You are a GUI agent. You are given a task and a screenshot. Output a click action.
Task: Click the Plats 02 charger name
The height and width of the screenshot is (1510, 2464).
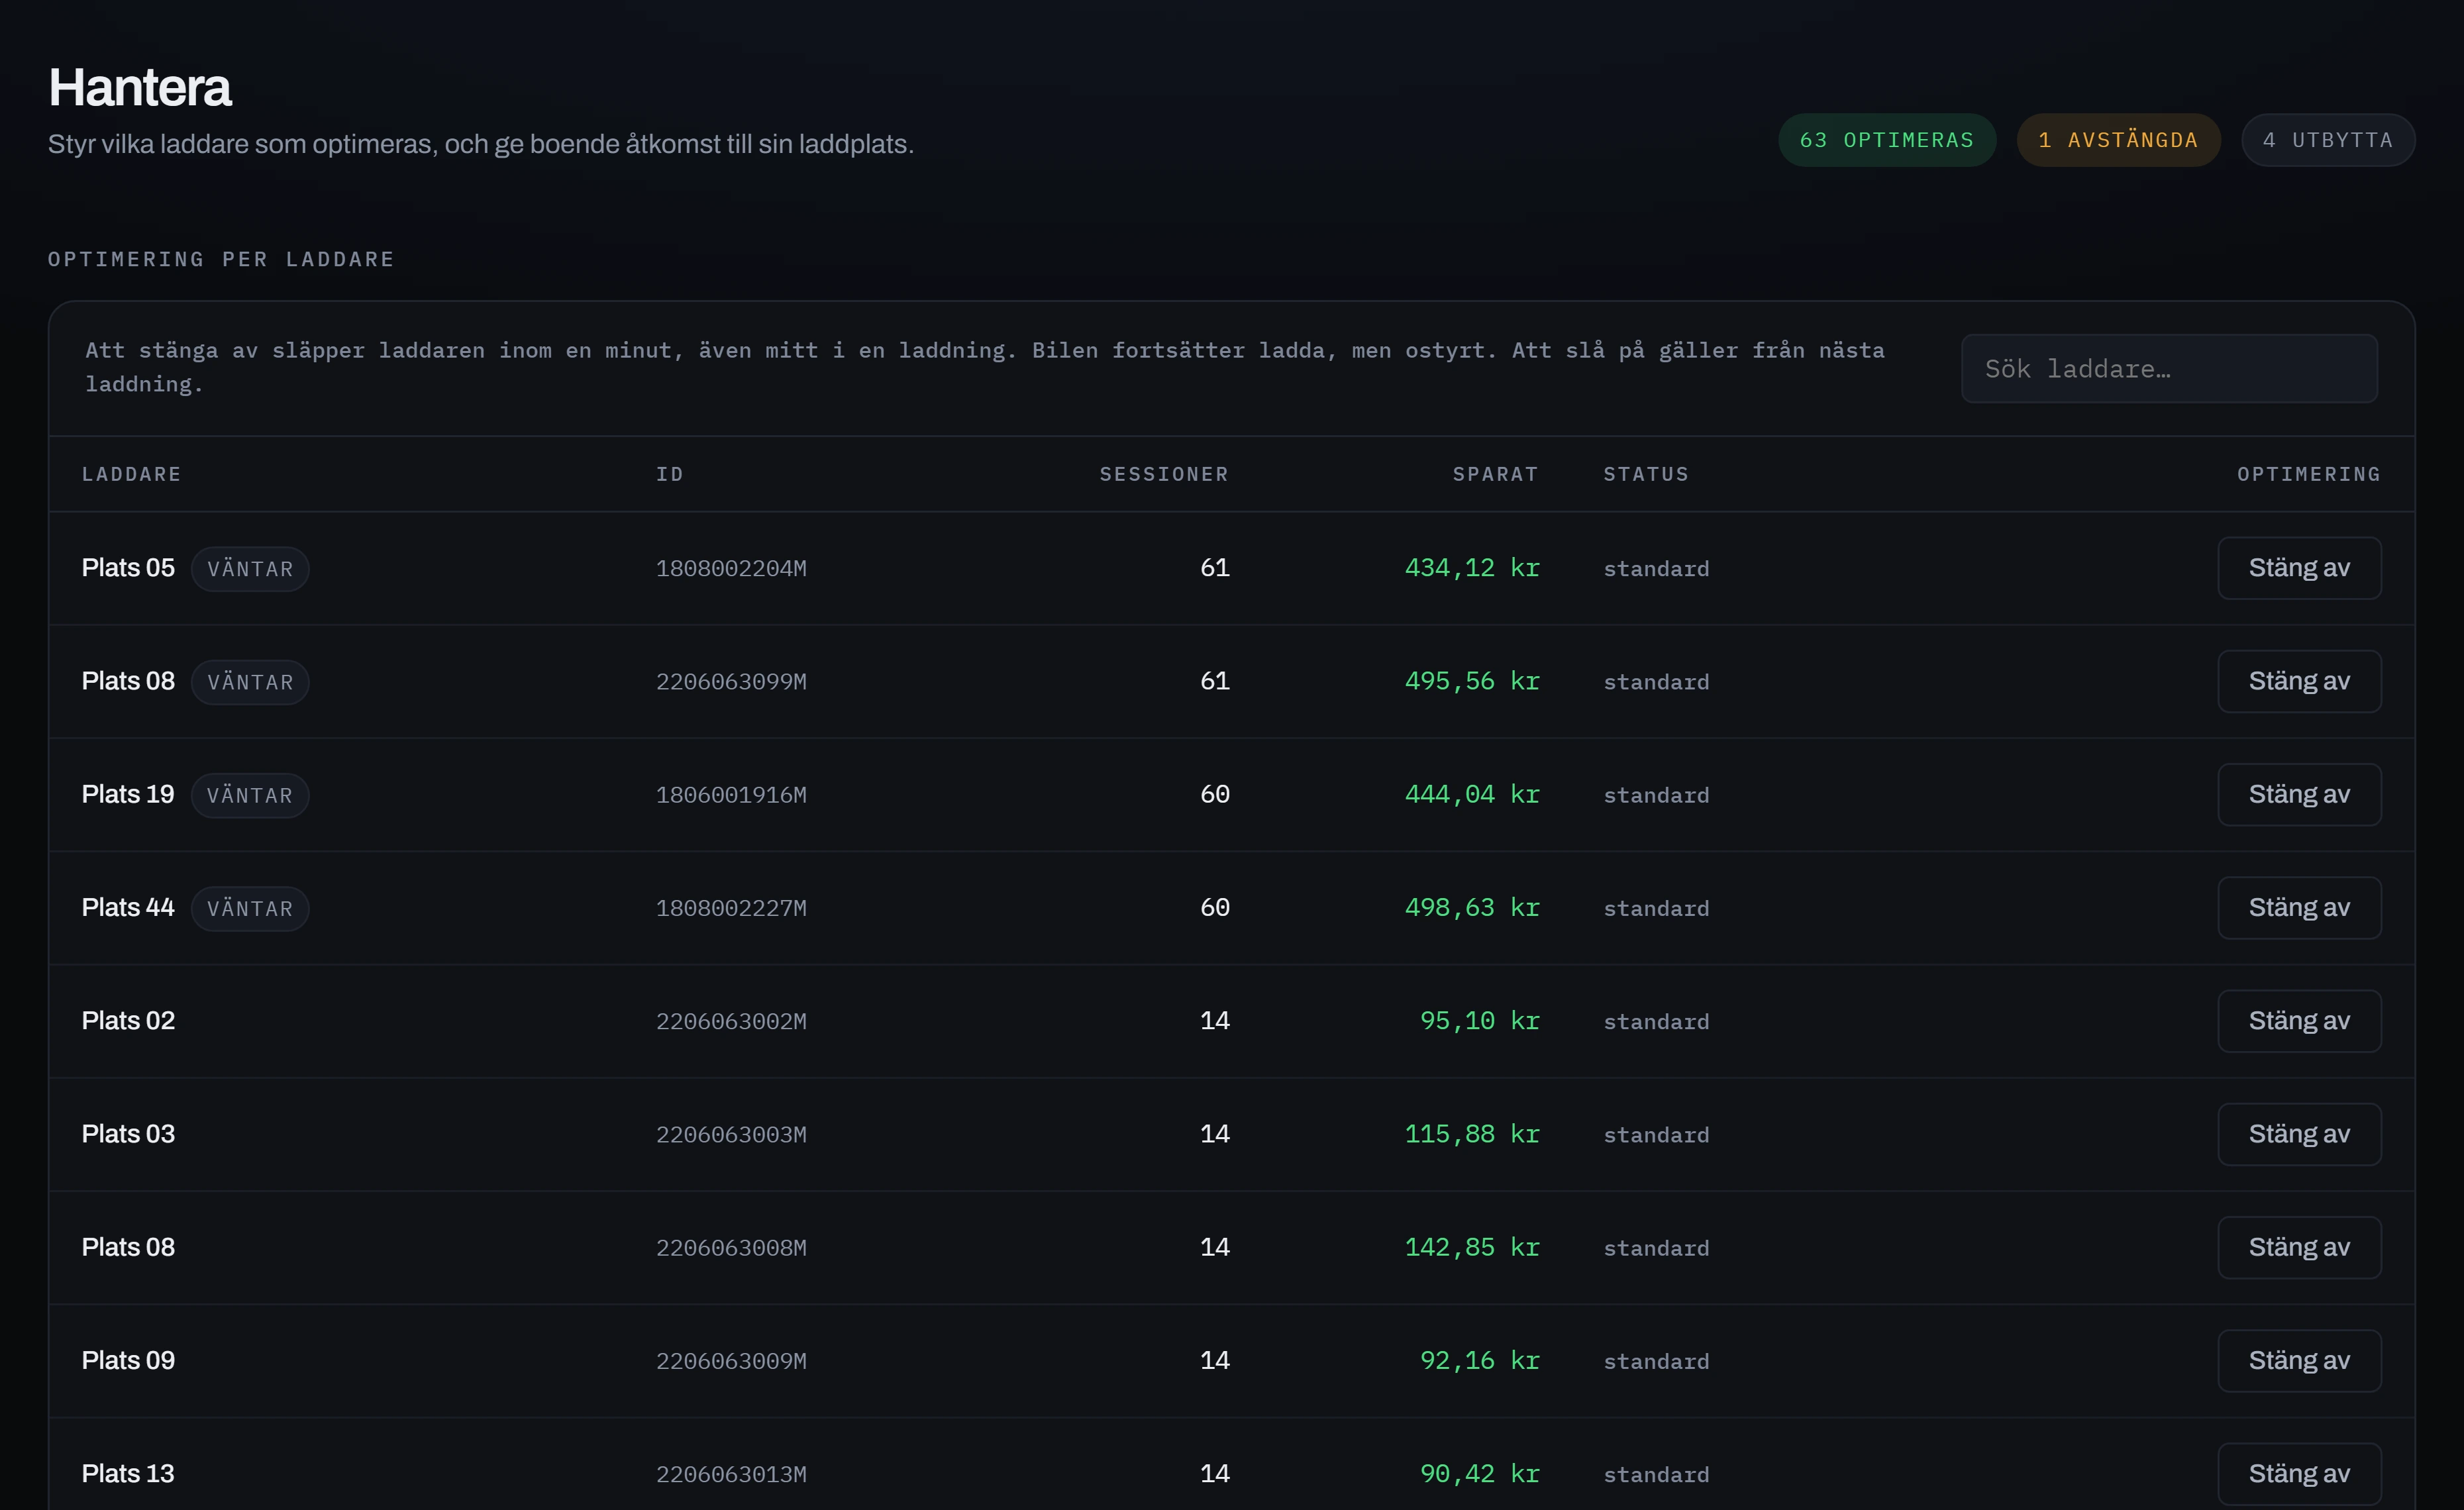[x=128, y=1021]
